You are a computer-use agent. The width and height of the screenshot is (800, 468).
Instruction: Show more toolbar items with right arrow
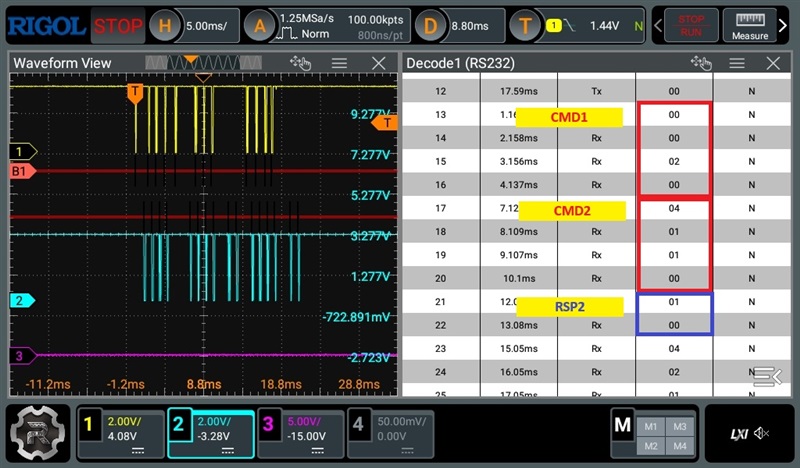pos(783,25)
